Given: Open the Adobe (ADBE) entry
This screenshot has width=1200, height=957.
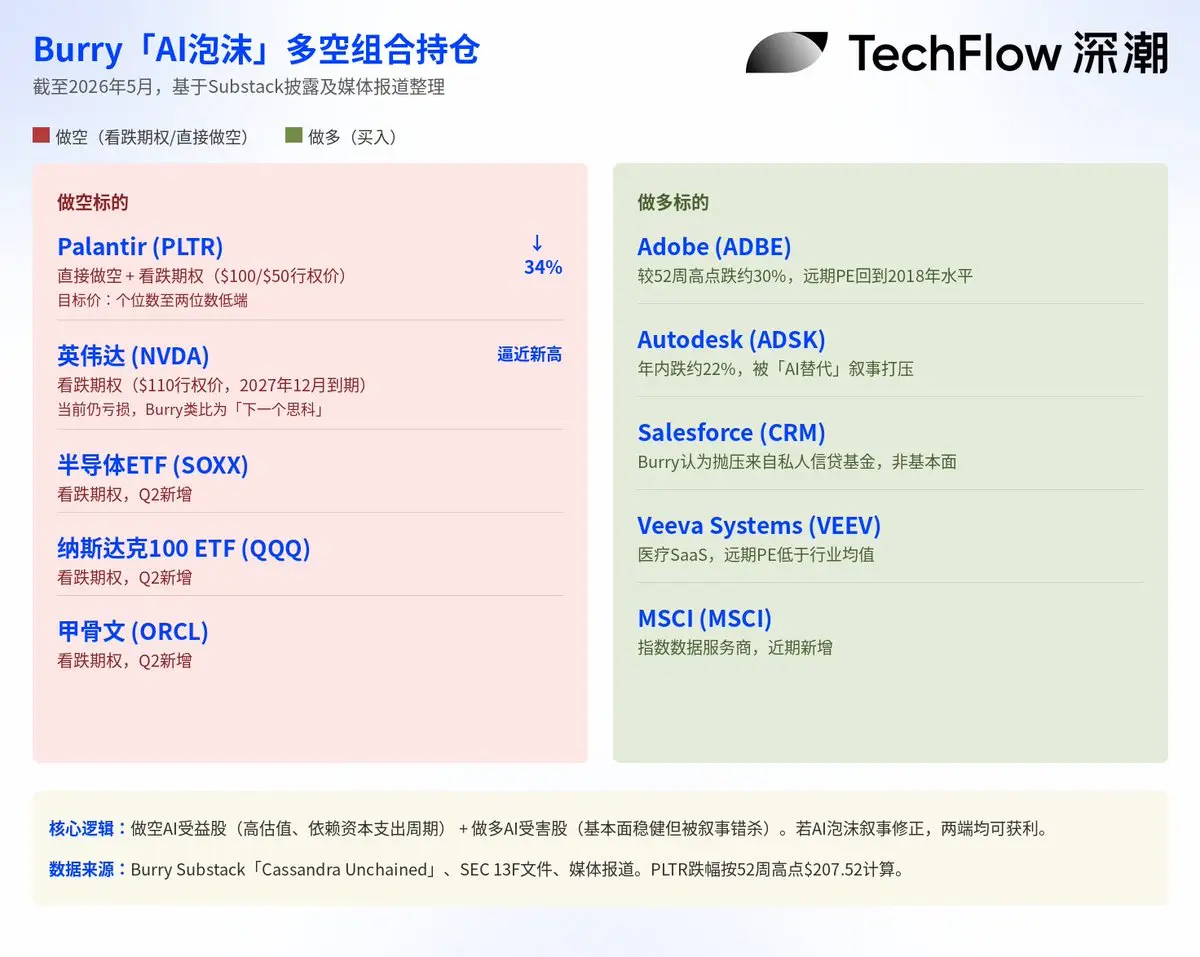Looking at the screenshot, I should pos(714,246).
